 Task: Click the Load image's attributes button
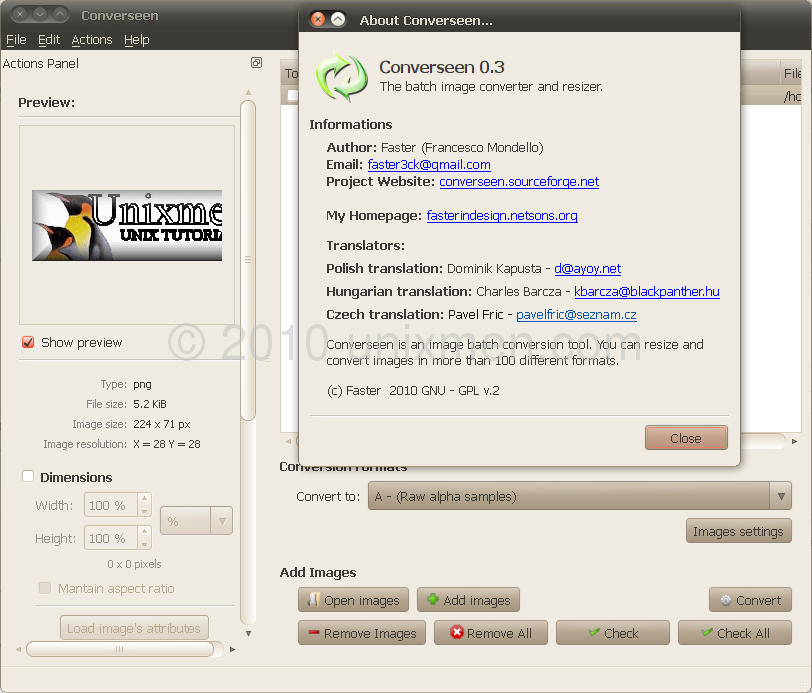134,628
